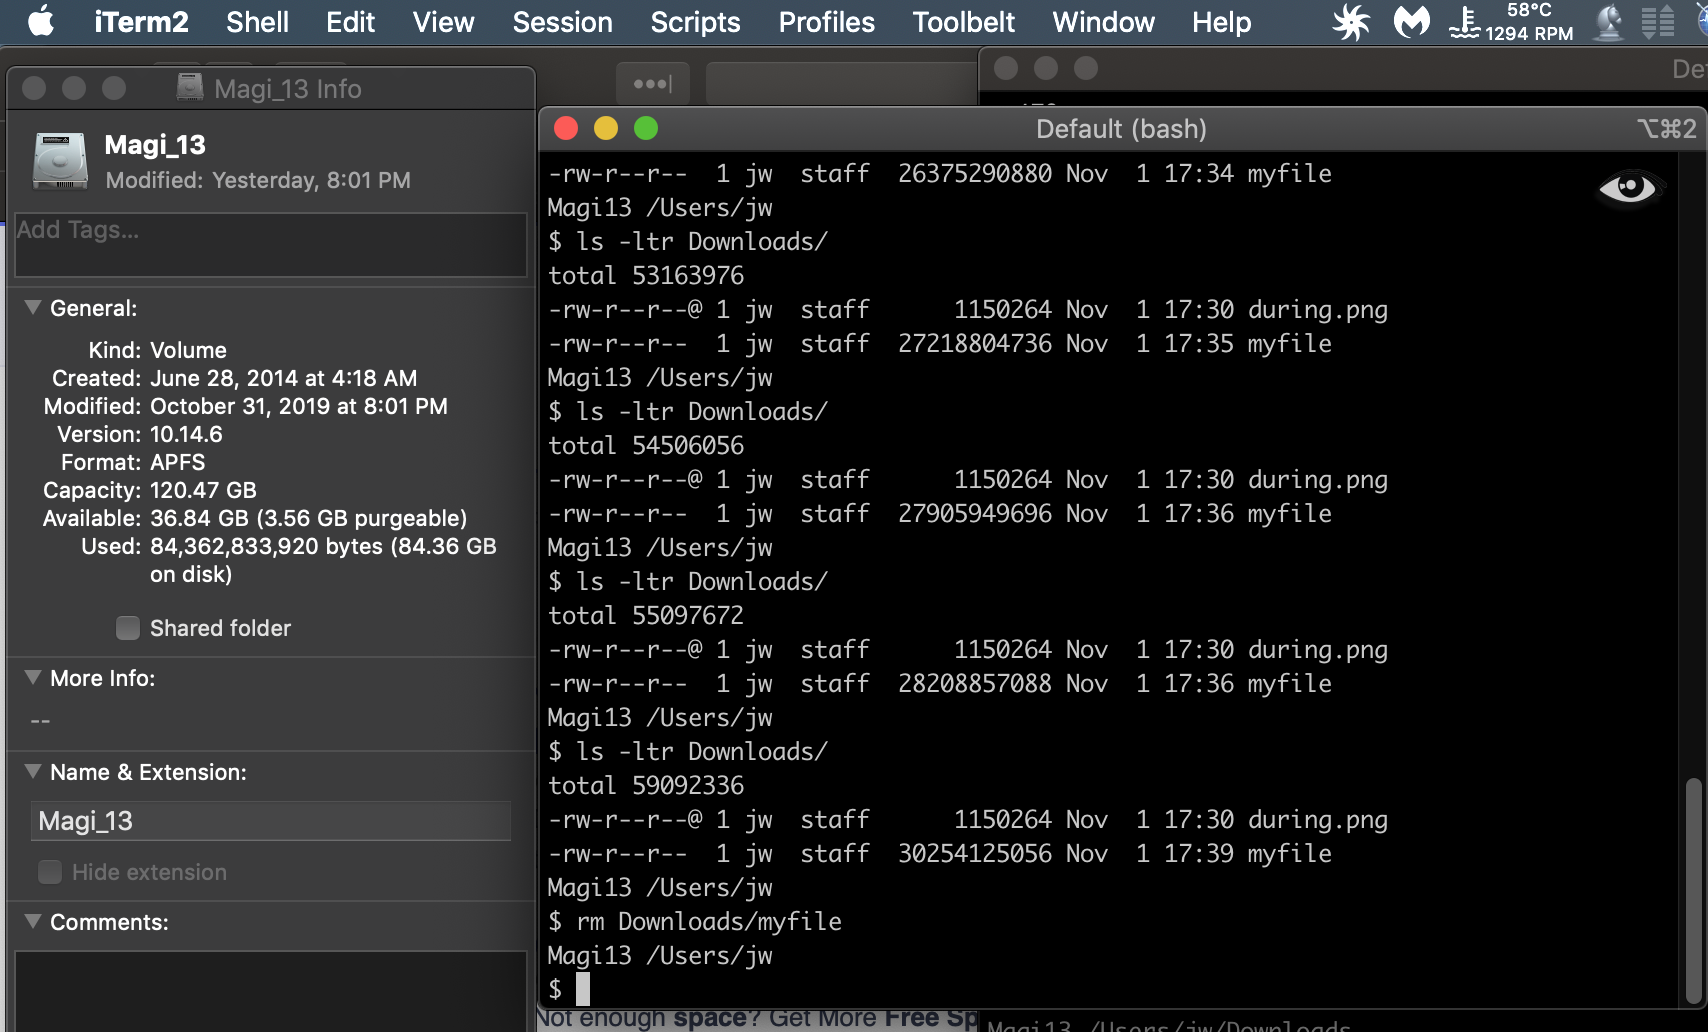Click the Magi_13 name text field

[271, 821]
